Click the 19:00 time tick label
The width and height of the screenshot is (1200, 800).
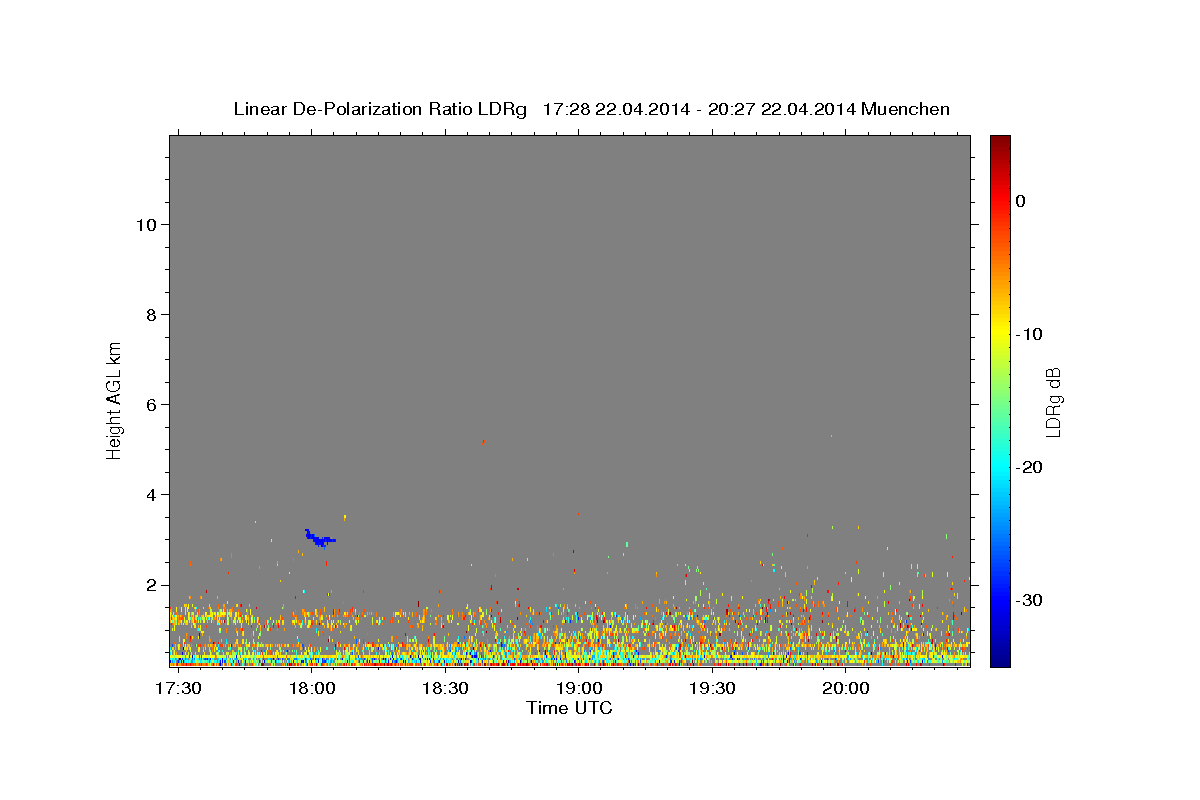pos(579,689)
